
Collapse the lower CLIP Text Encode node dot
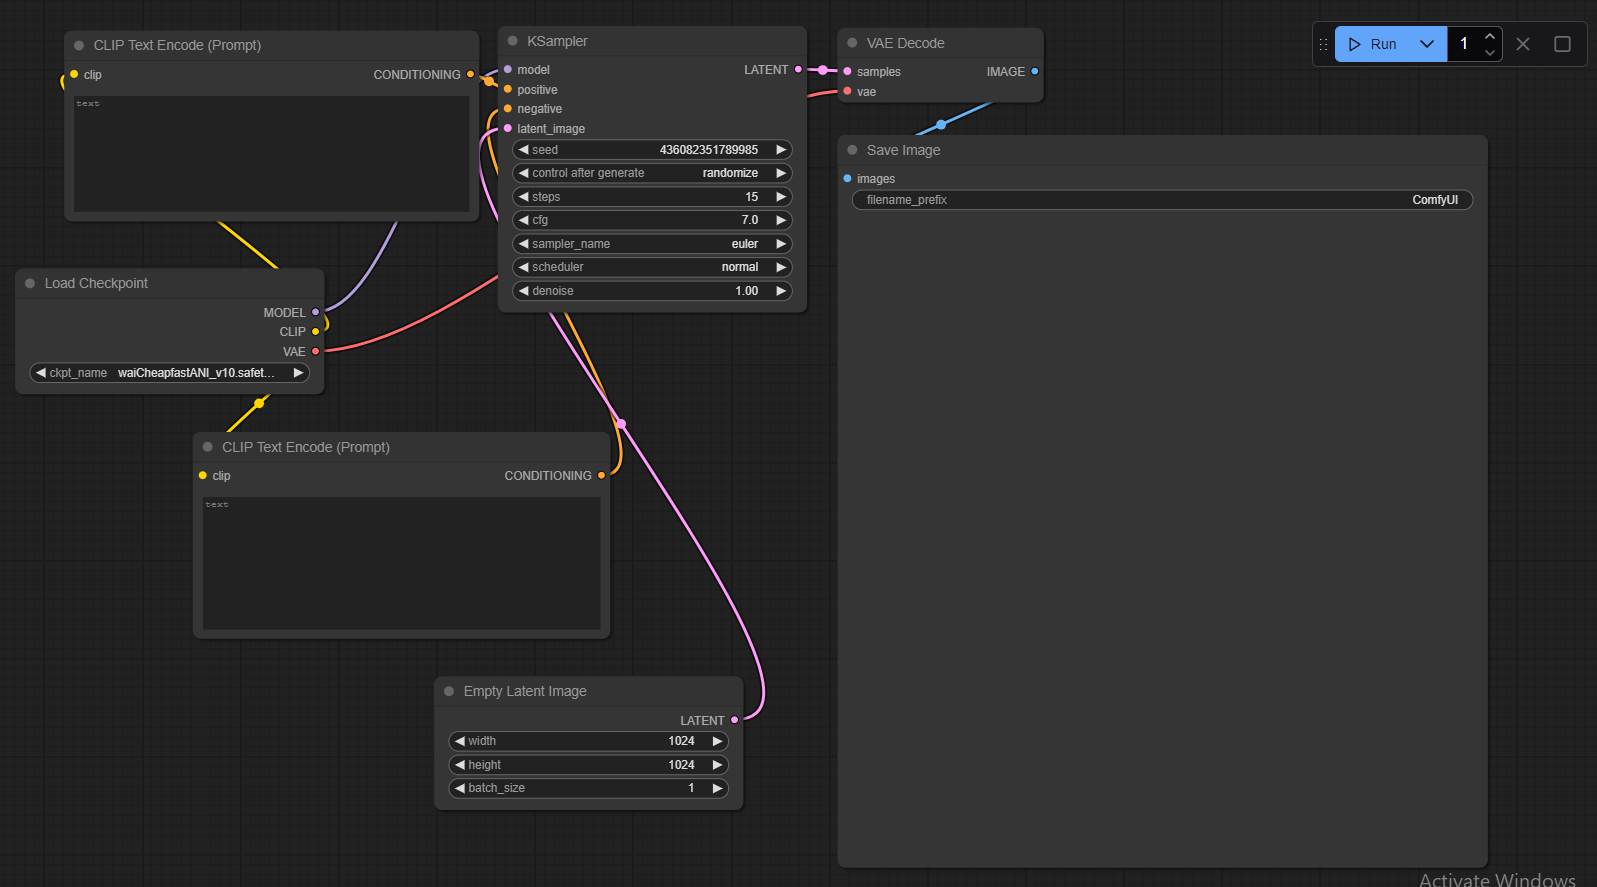(x=208, y=447)
